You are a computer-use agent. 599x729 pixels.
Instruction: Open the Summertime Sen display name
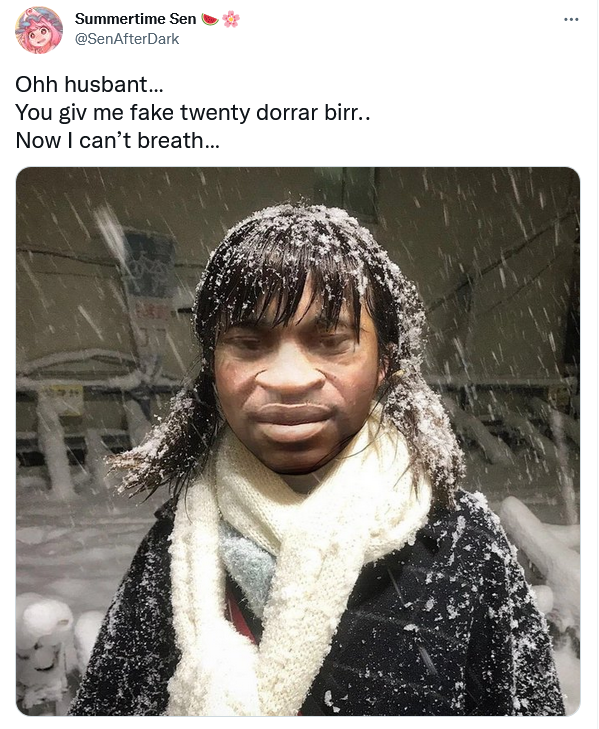tap(135, 19)
